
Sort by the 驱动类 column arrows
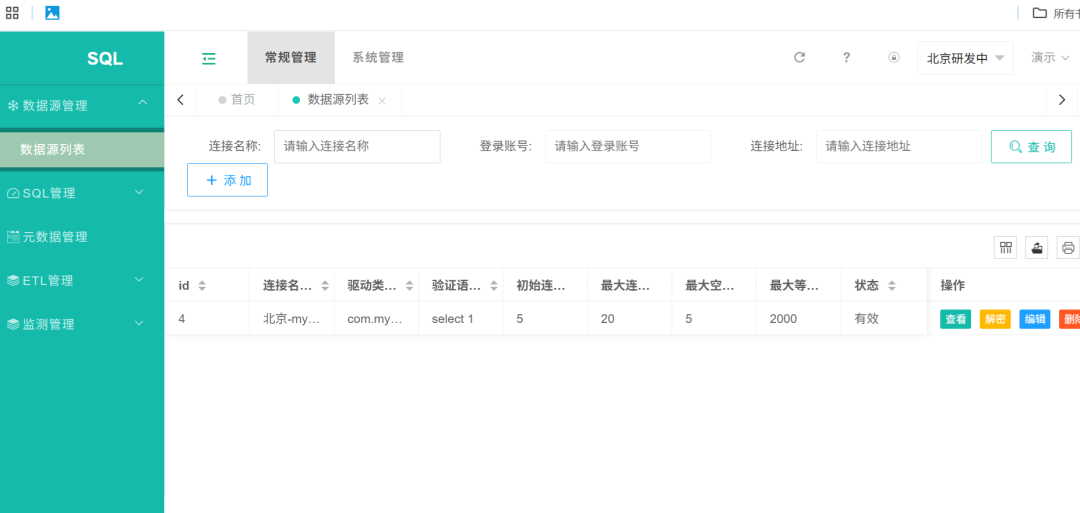click(409, 285)
